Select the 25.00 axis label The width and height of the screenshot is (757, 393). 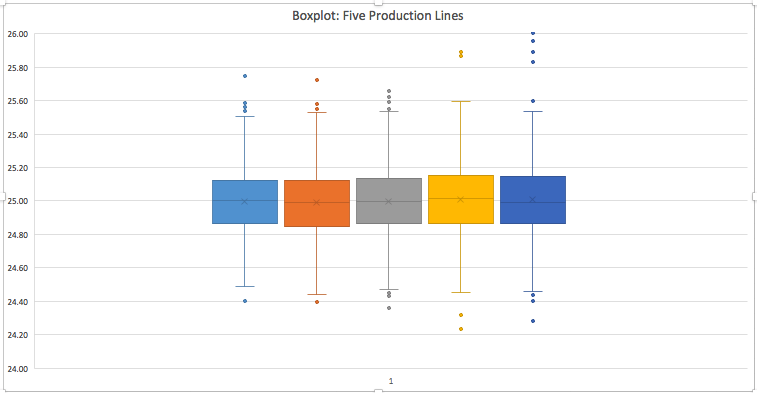pos(18,201)
